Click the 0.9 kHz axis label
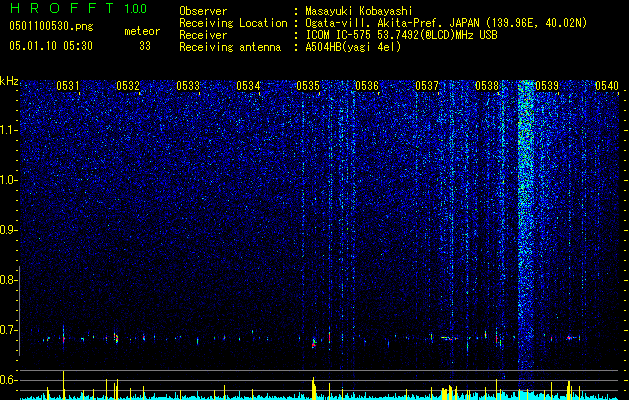 [x=8, y=230]
